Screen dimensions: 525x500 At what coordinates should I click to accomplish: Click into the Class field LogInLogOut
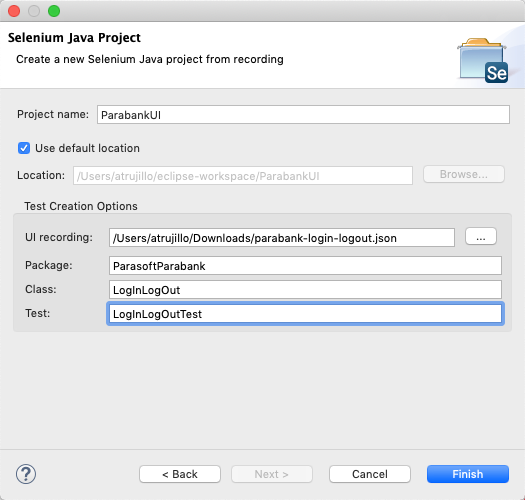point(305,290)
